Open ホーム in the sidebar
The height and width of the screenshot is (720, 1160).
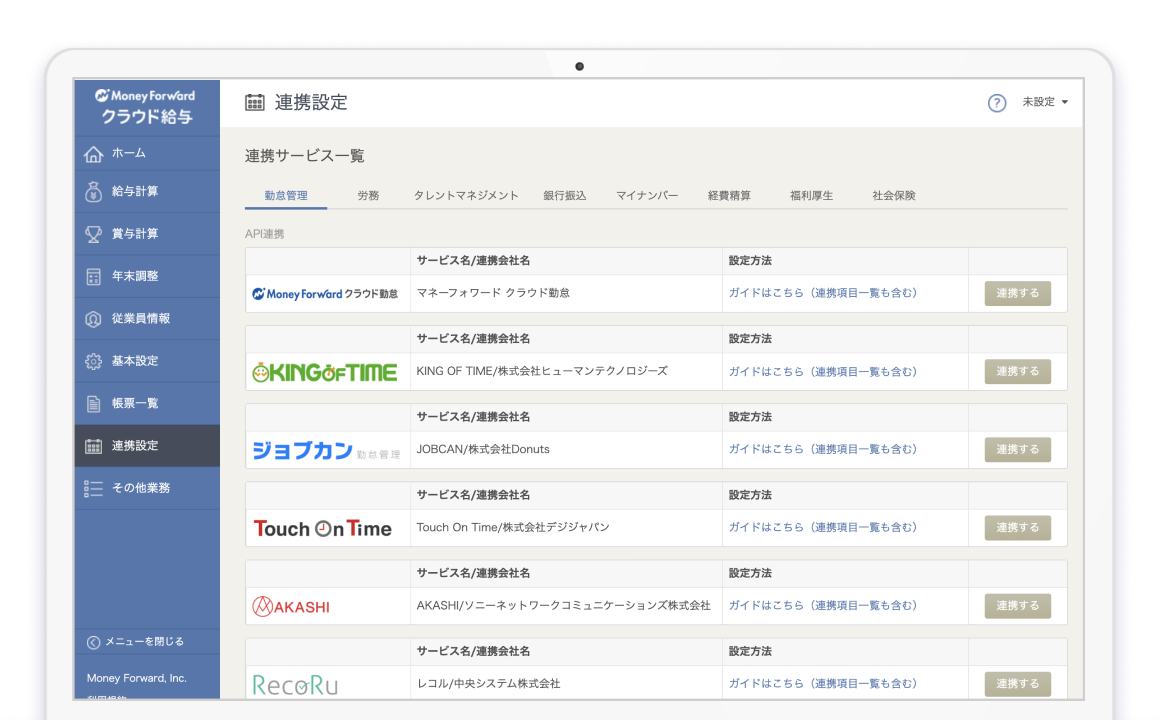147,153
